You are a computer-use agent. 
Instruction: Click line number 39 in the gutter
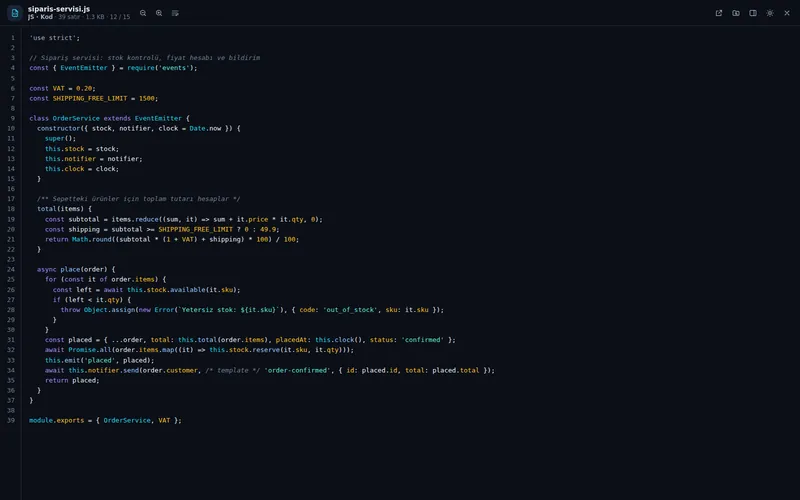tap(11, 420)
